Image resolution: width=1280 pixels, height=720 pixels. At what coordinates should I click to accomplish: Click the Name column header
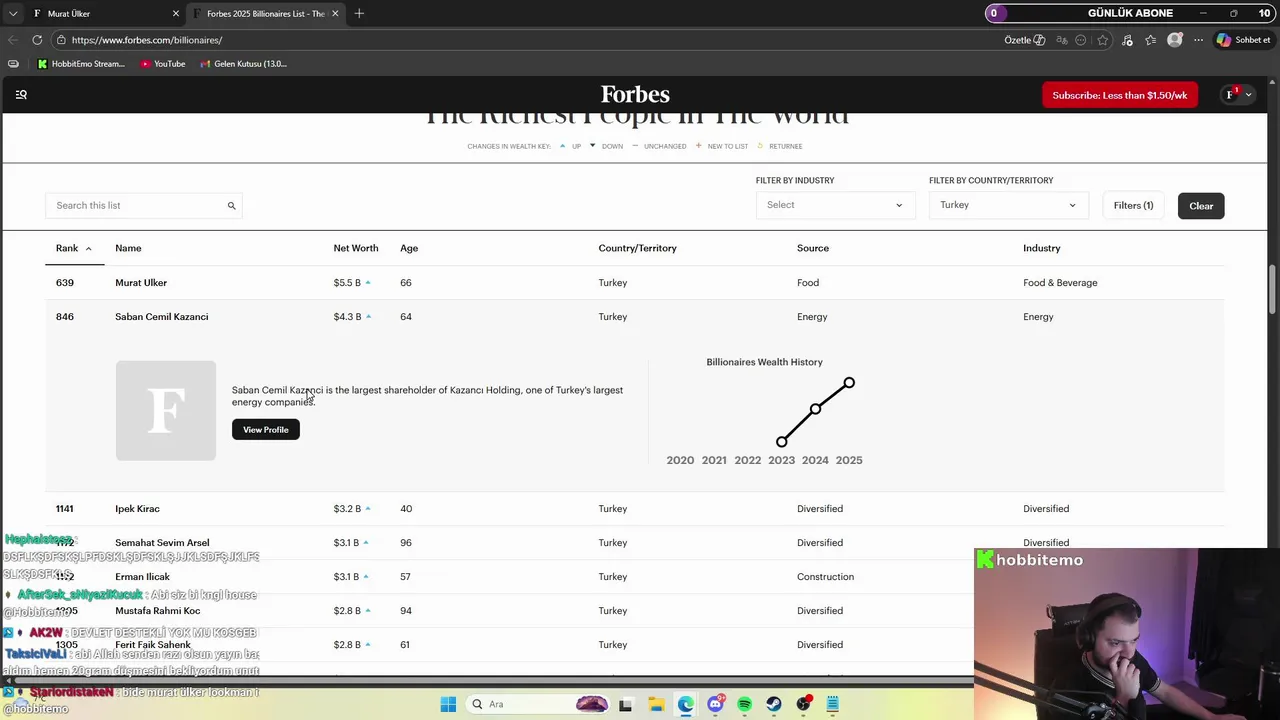[128, 248]
